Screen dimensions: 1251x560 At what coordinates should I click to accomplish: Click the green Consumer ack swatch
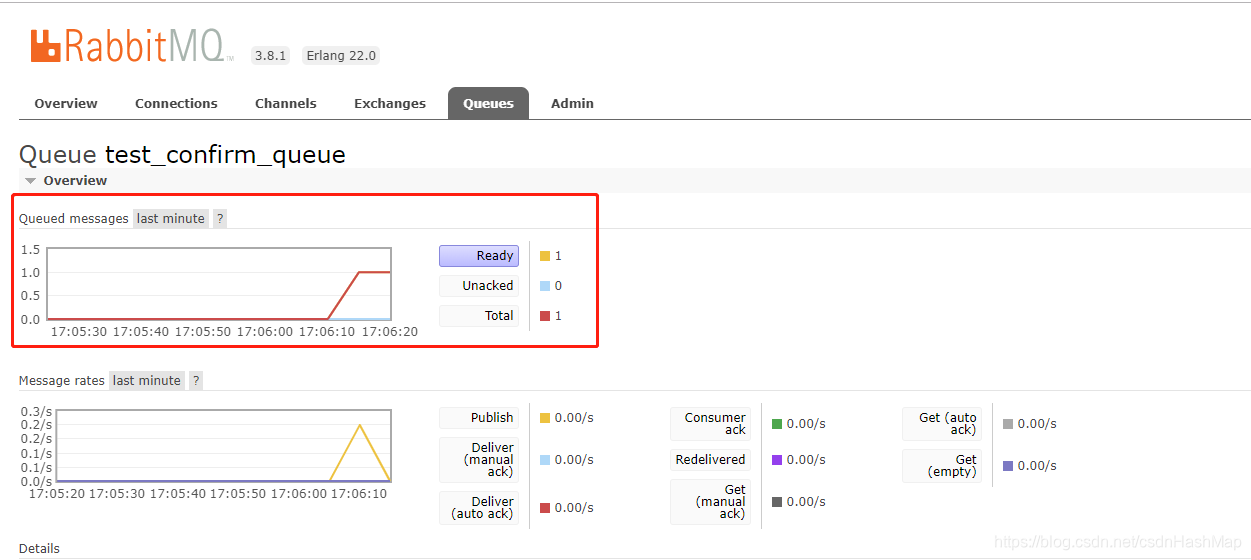click(x=777, y=424)
